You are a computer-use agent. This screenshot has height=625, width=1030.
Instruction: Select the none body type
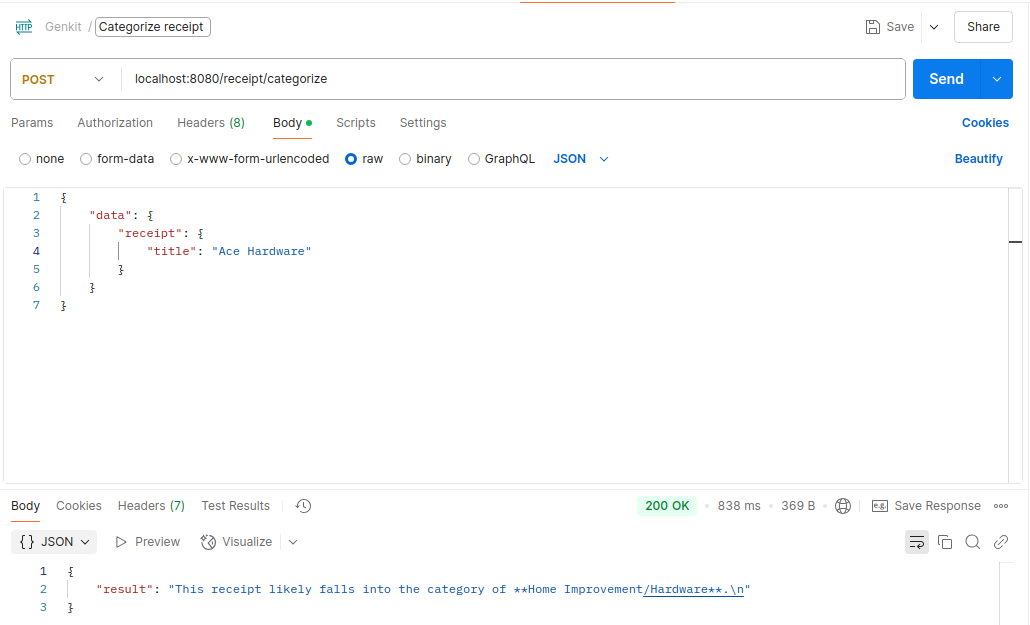[x=25, y=159]
